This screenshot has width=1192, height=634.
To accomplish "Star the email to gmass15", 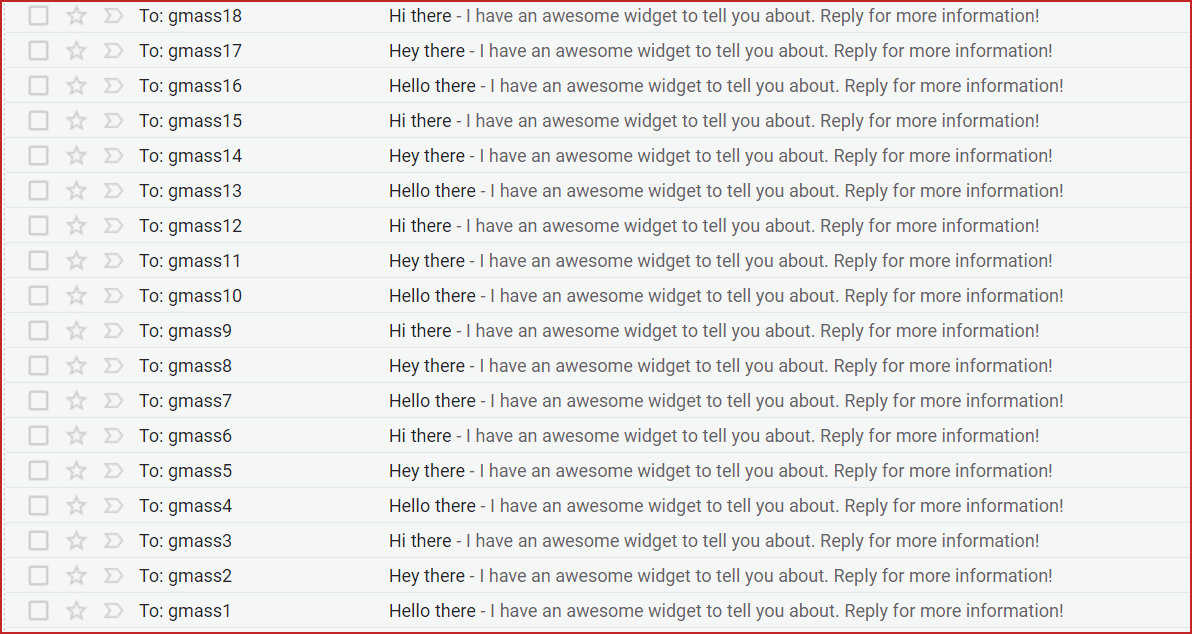I will (x=76, y=121).
